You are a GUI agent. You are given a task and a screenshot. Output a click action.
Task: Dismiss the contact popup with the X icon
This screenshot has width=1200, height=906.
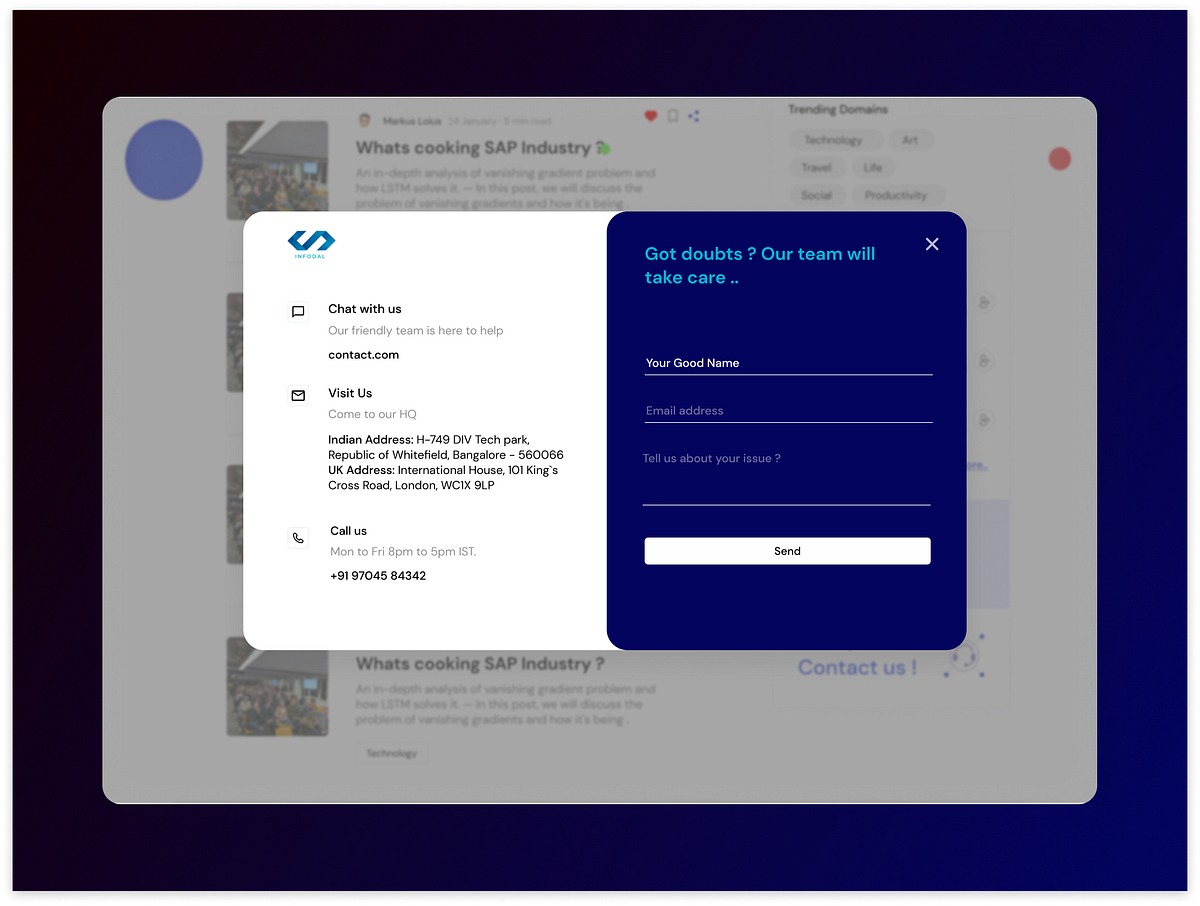(932, 243)
